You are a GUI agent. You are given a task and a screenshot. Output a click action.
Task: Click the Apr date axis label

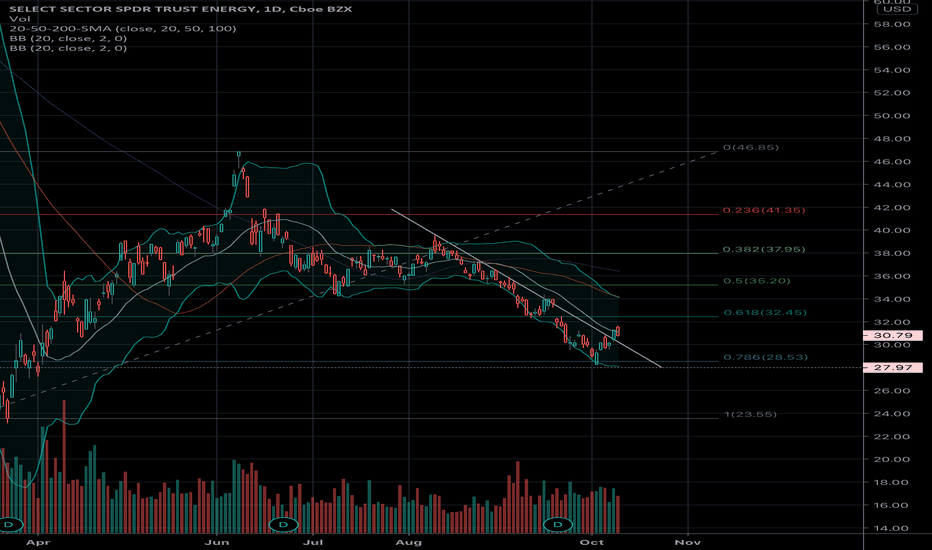(x=39, y=542)
